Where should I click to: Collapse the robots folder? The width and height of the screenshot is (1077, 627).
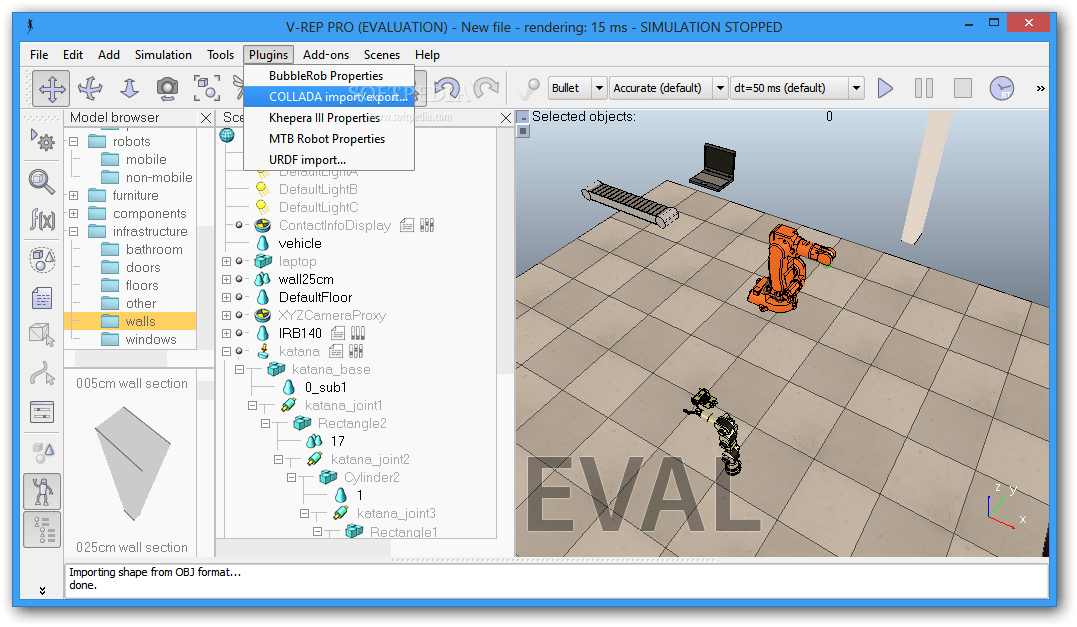click(x=73, y=141)
